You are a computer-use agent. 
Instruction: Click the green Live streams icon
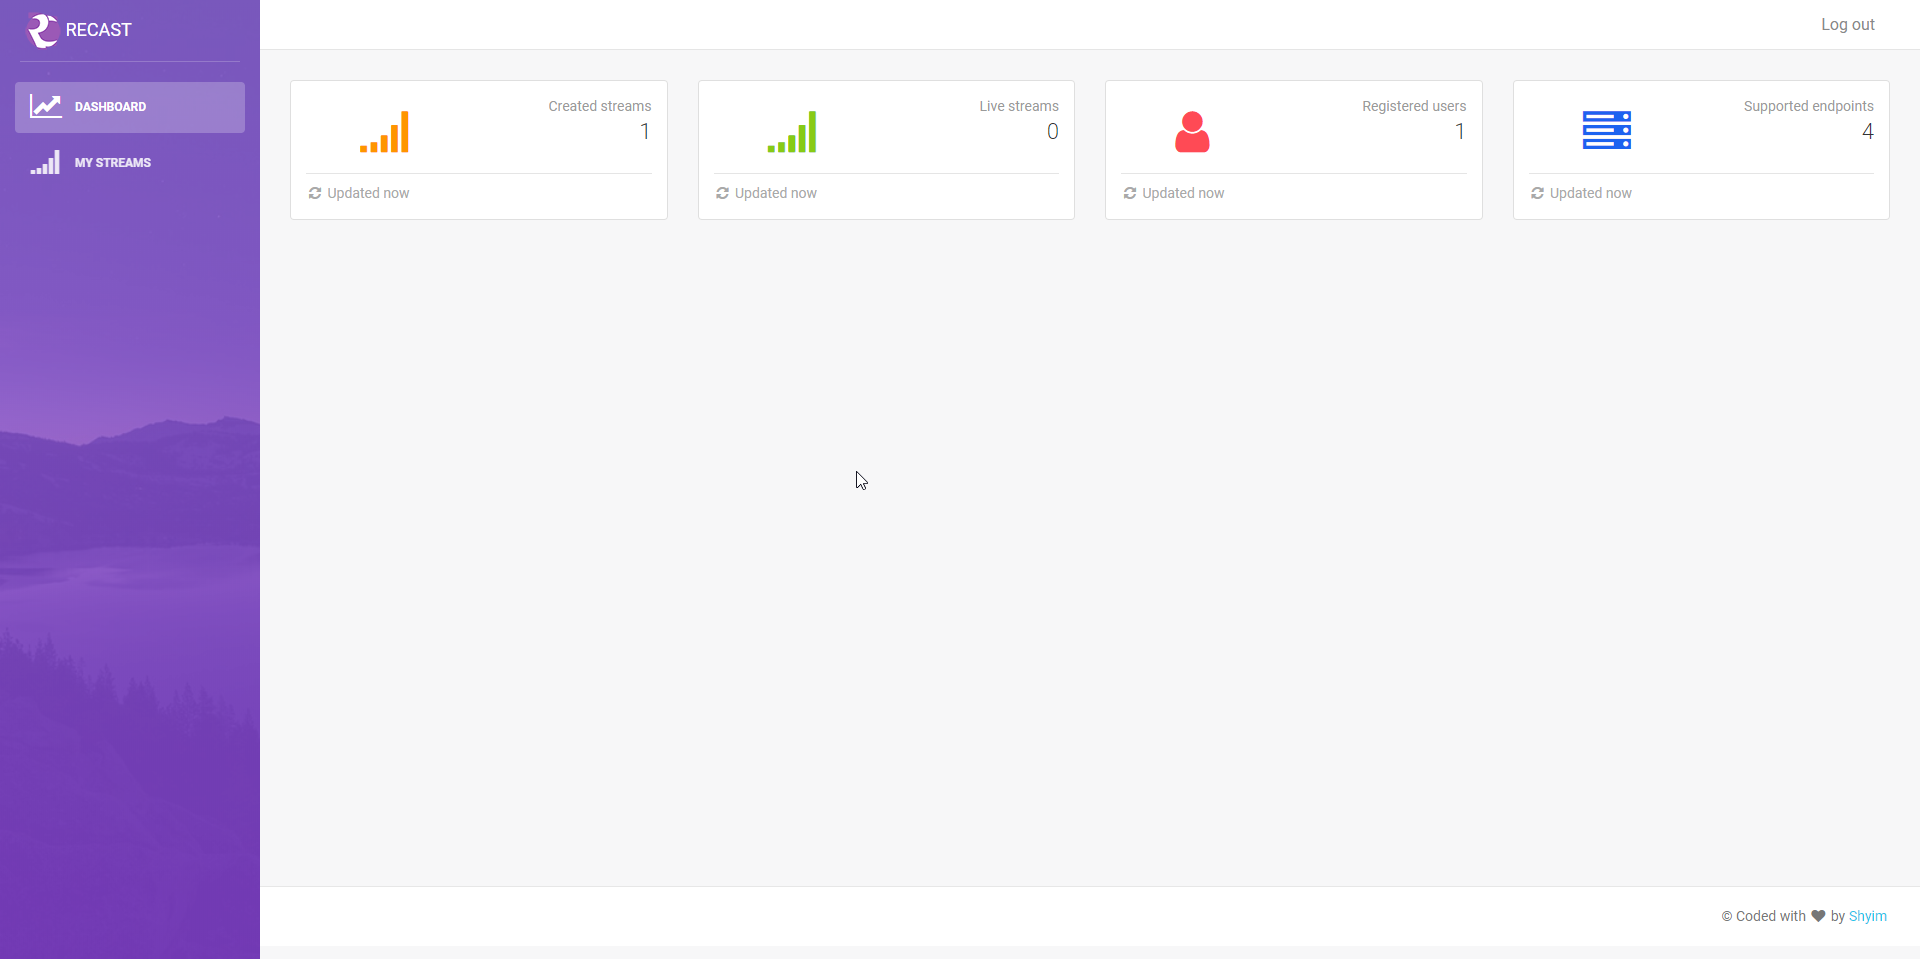point(792,131)
